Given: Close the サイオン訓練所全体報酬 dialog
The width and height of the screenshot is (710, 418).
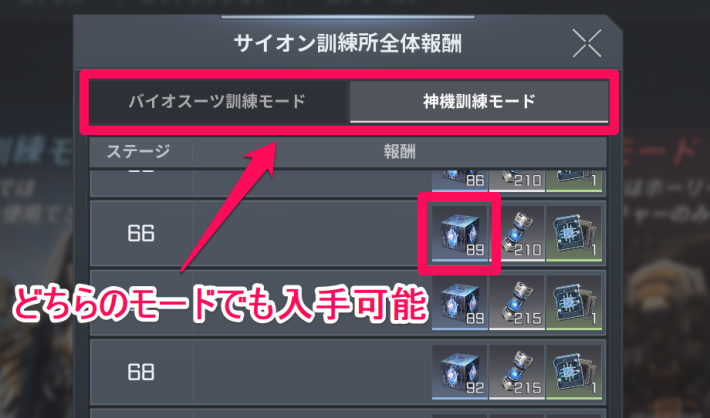Looking at the screenshot, I should coord(587,43).
